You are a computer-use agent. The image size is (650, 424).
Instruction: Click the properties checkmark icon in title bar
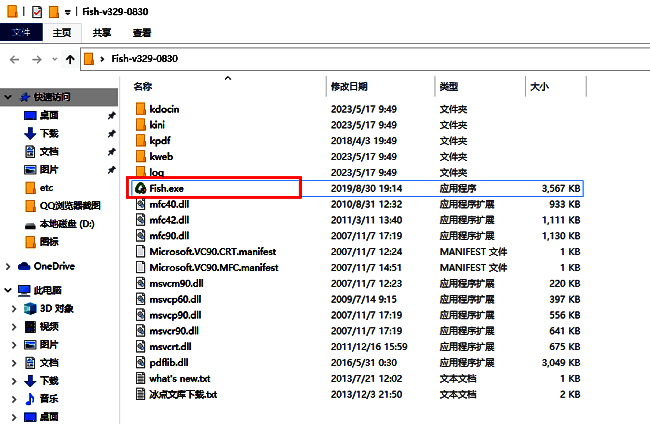point(37,12)
